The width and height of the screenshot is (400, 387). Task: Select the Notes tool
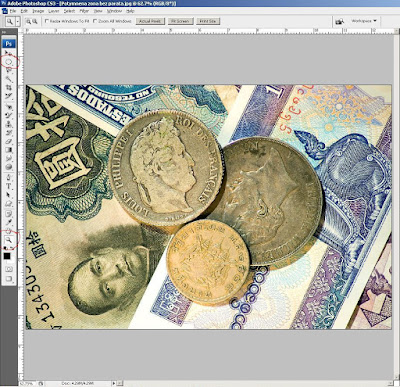(9, 214)
